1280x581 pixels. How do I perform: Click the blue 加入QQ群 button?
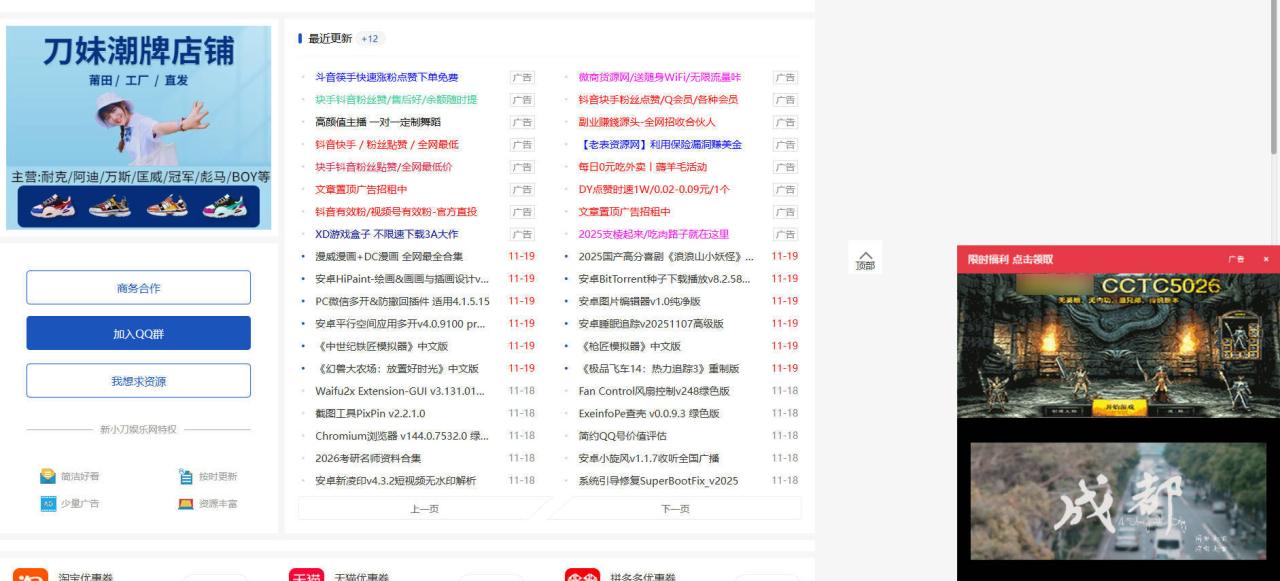pyautogui.click(x=138, y=331)
